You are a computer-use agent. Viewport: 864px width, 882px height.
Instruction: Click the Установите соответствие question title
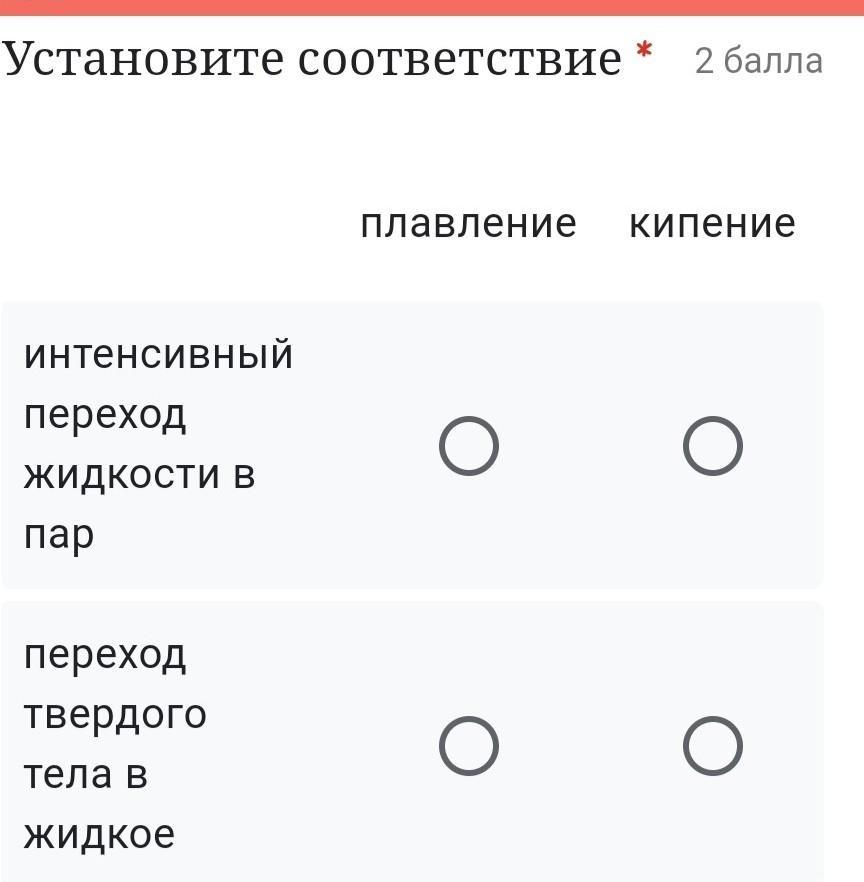pyautogui.click(x=312, y=60)
